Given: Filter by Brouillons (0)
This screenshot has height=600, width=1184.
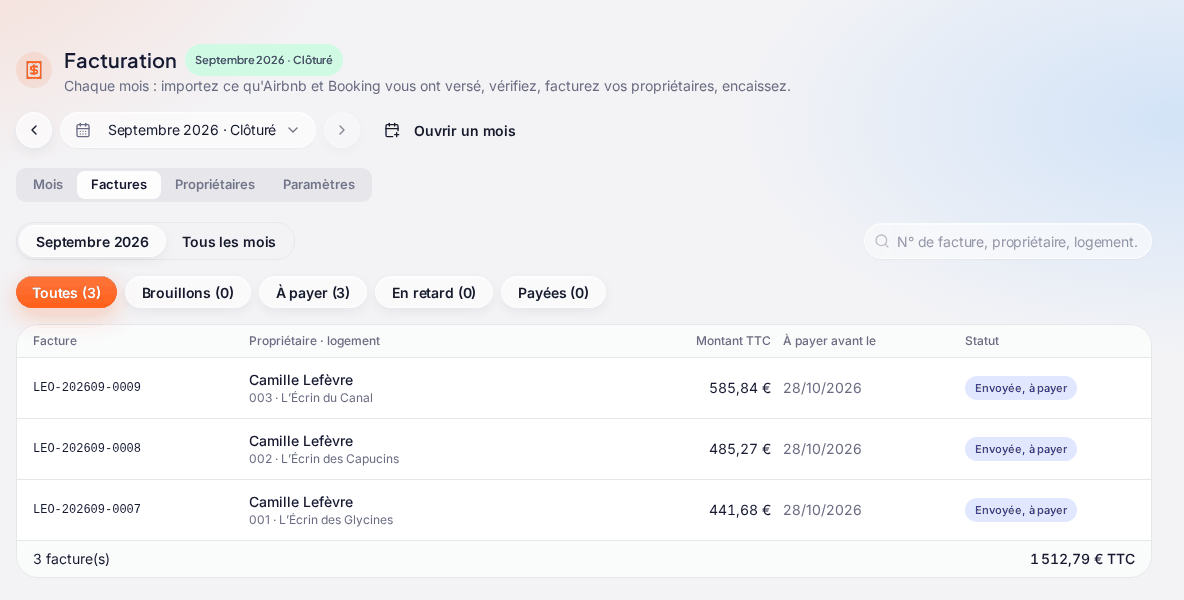Looking at the screenshot, I should coord(188,293).
